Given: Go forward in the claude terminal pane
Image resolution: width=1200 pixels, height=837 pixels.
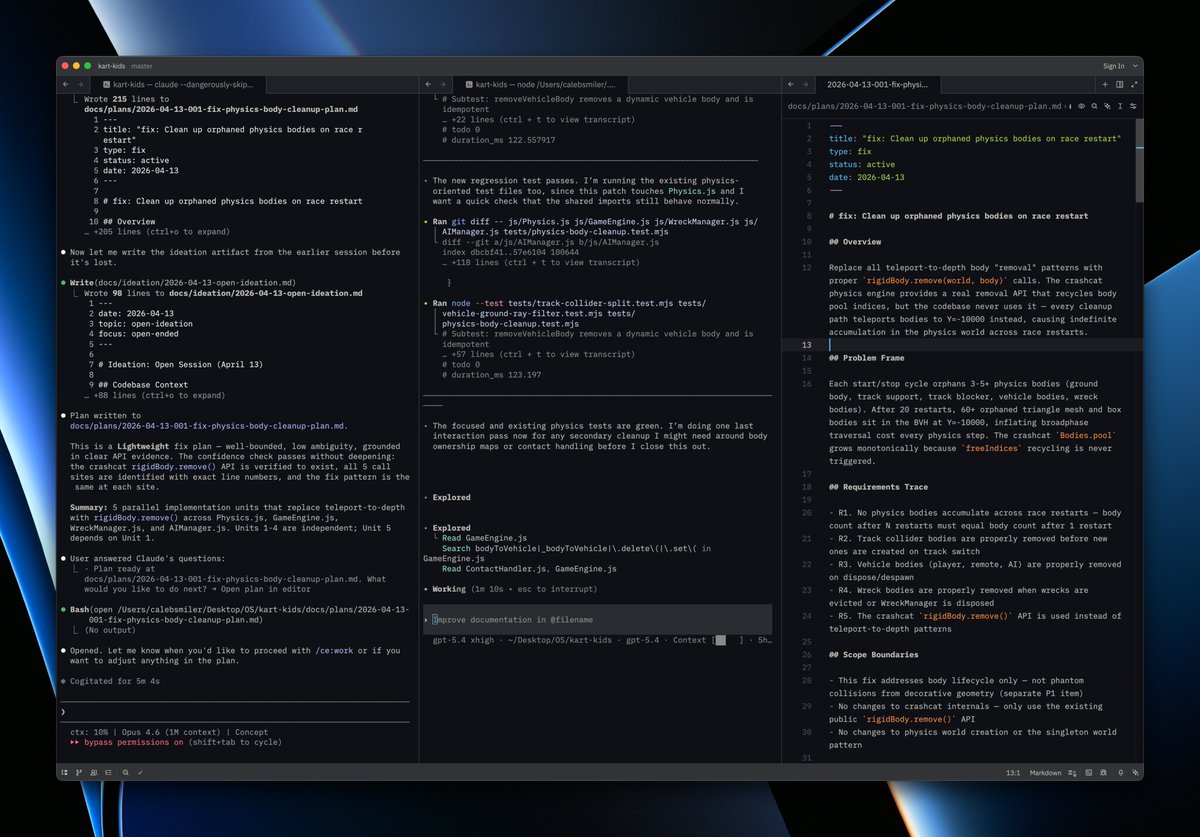Looking at the screenshot, I should (x=81, y=85).
